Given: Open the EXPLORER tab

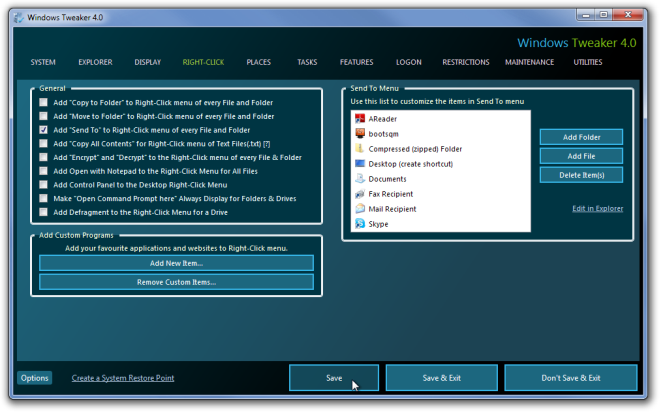Looking at the screenshot, I should (x=95, y=62).
